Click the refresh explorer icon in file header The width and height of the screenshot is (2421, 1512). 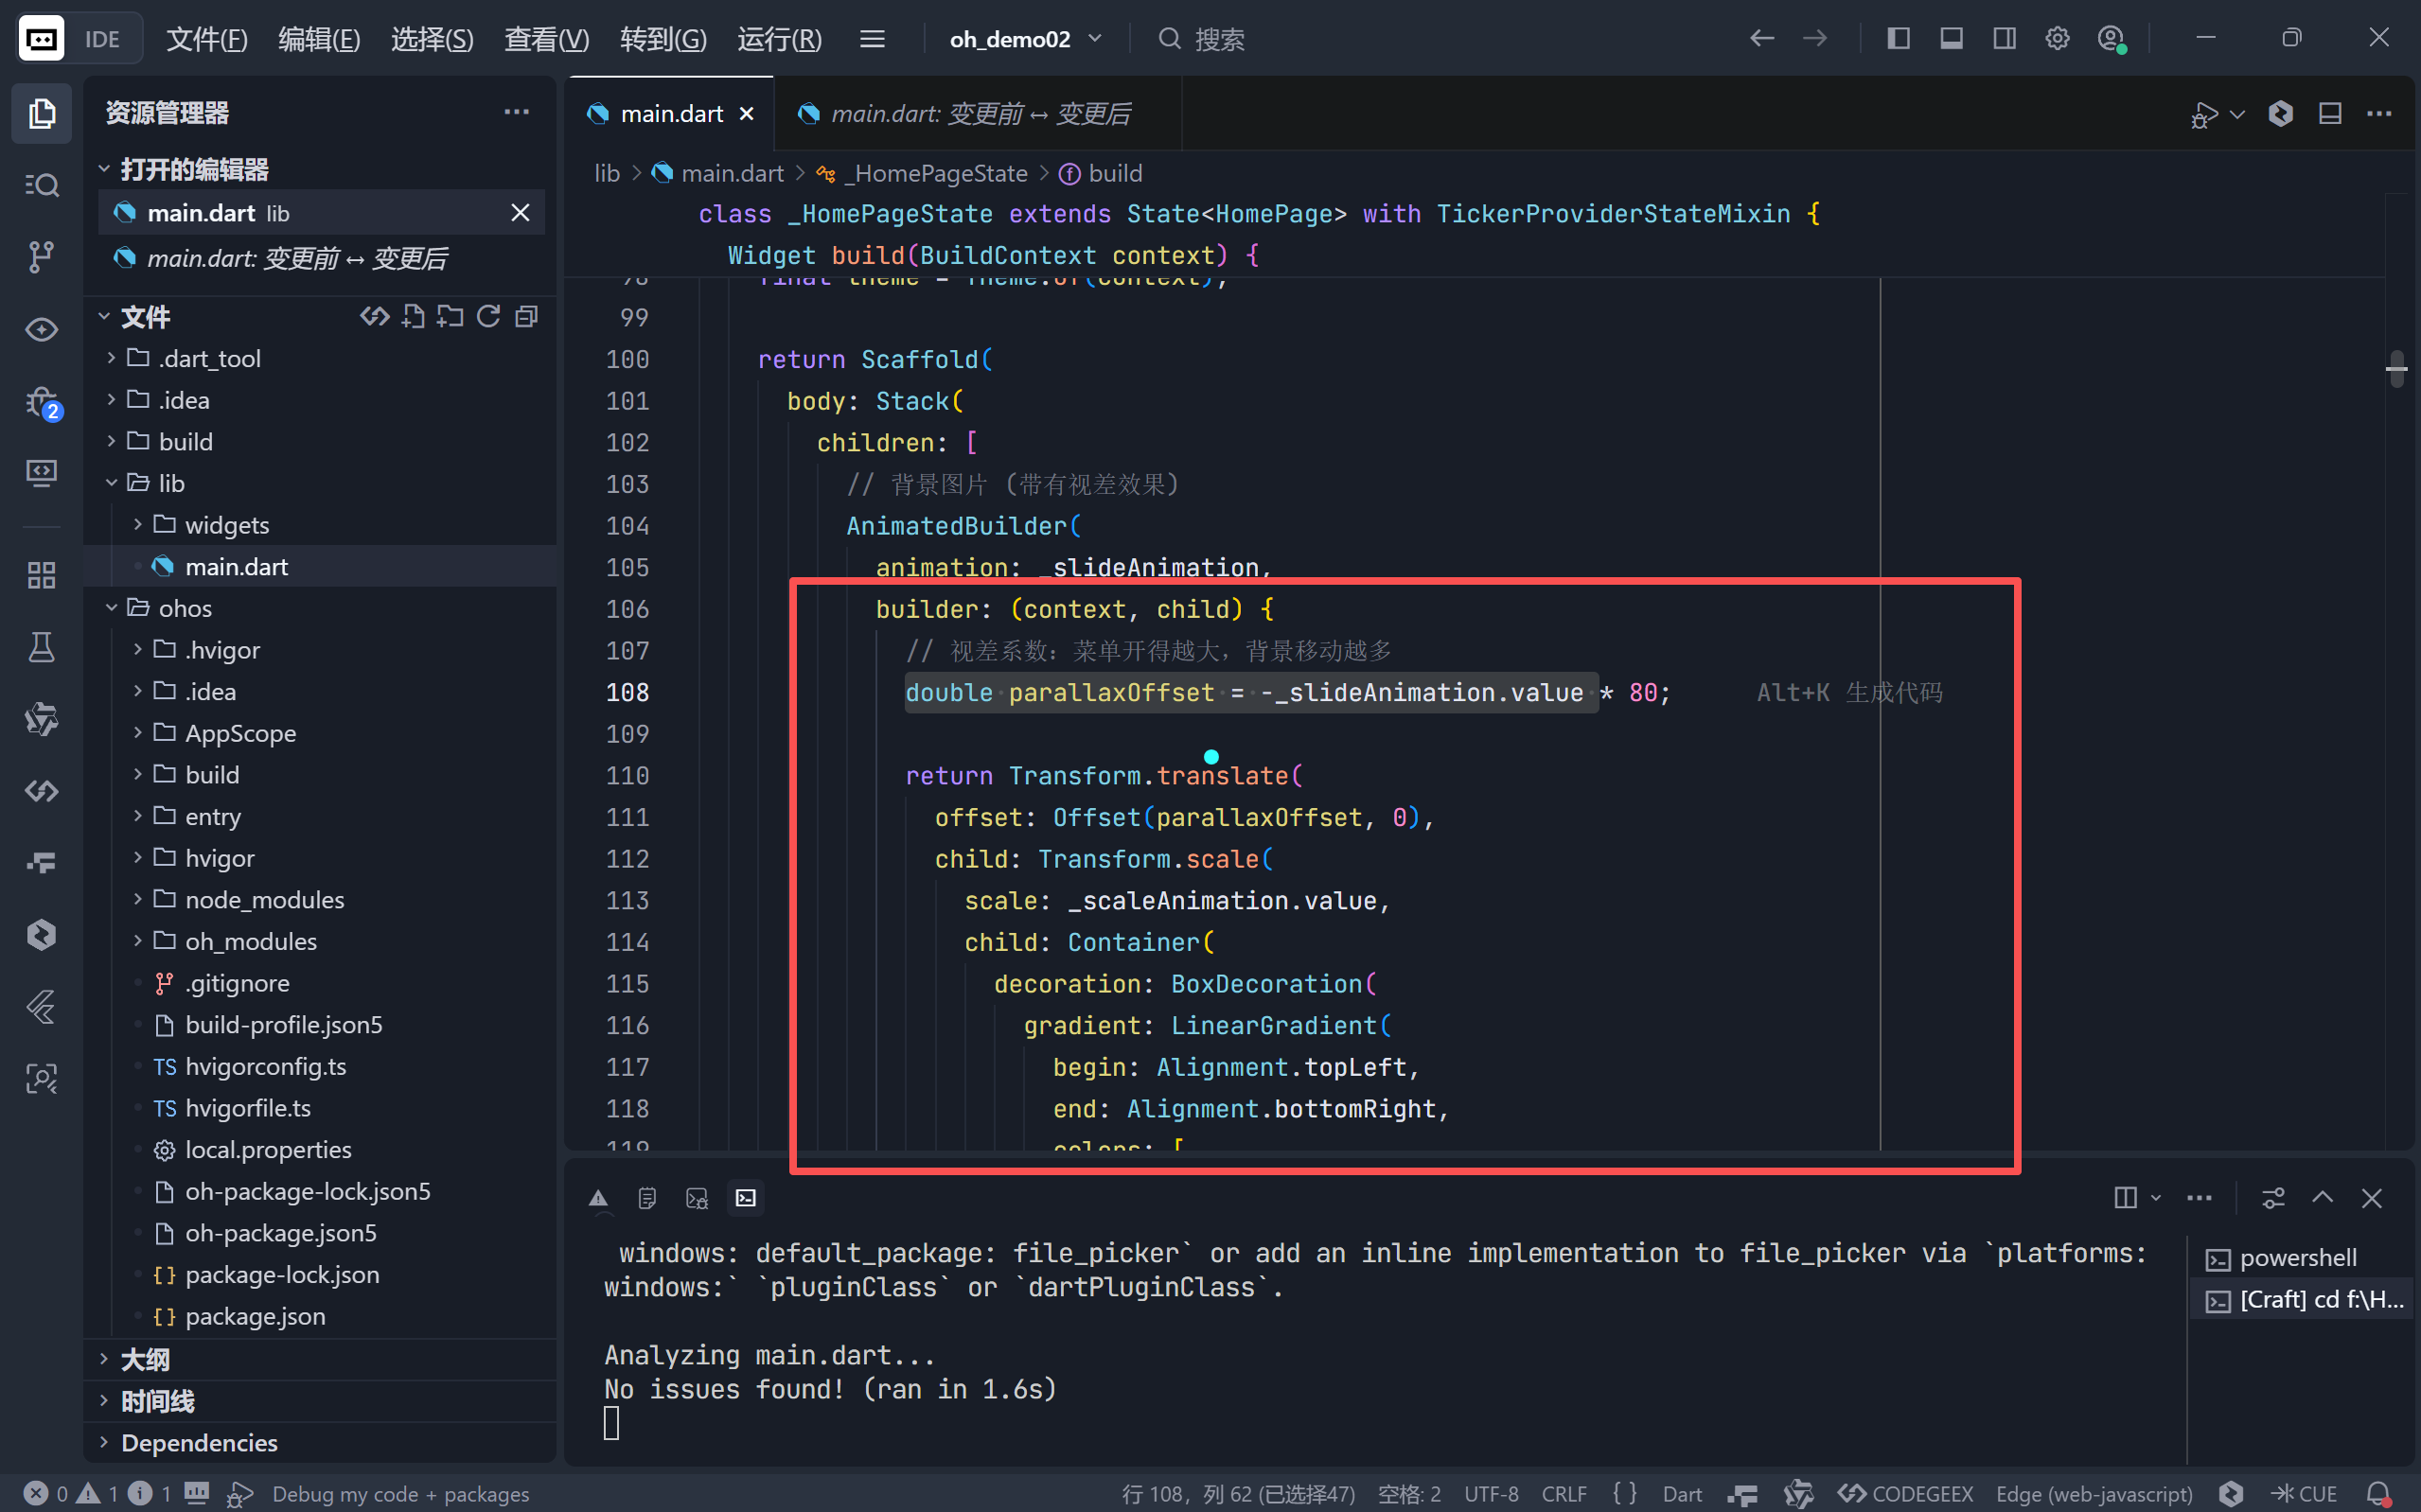[488, 317]
